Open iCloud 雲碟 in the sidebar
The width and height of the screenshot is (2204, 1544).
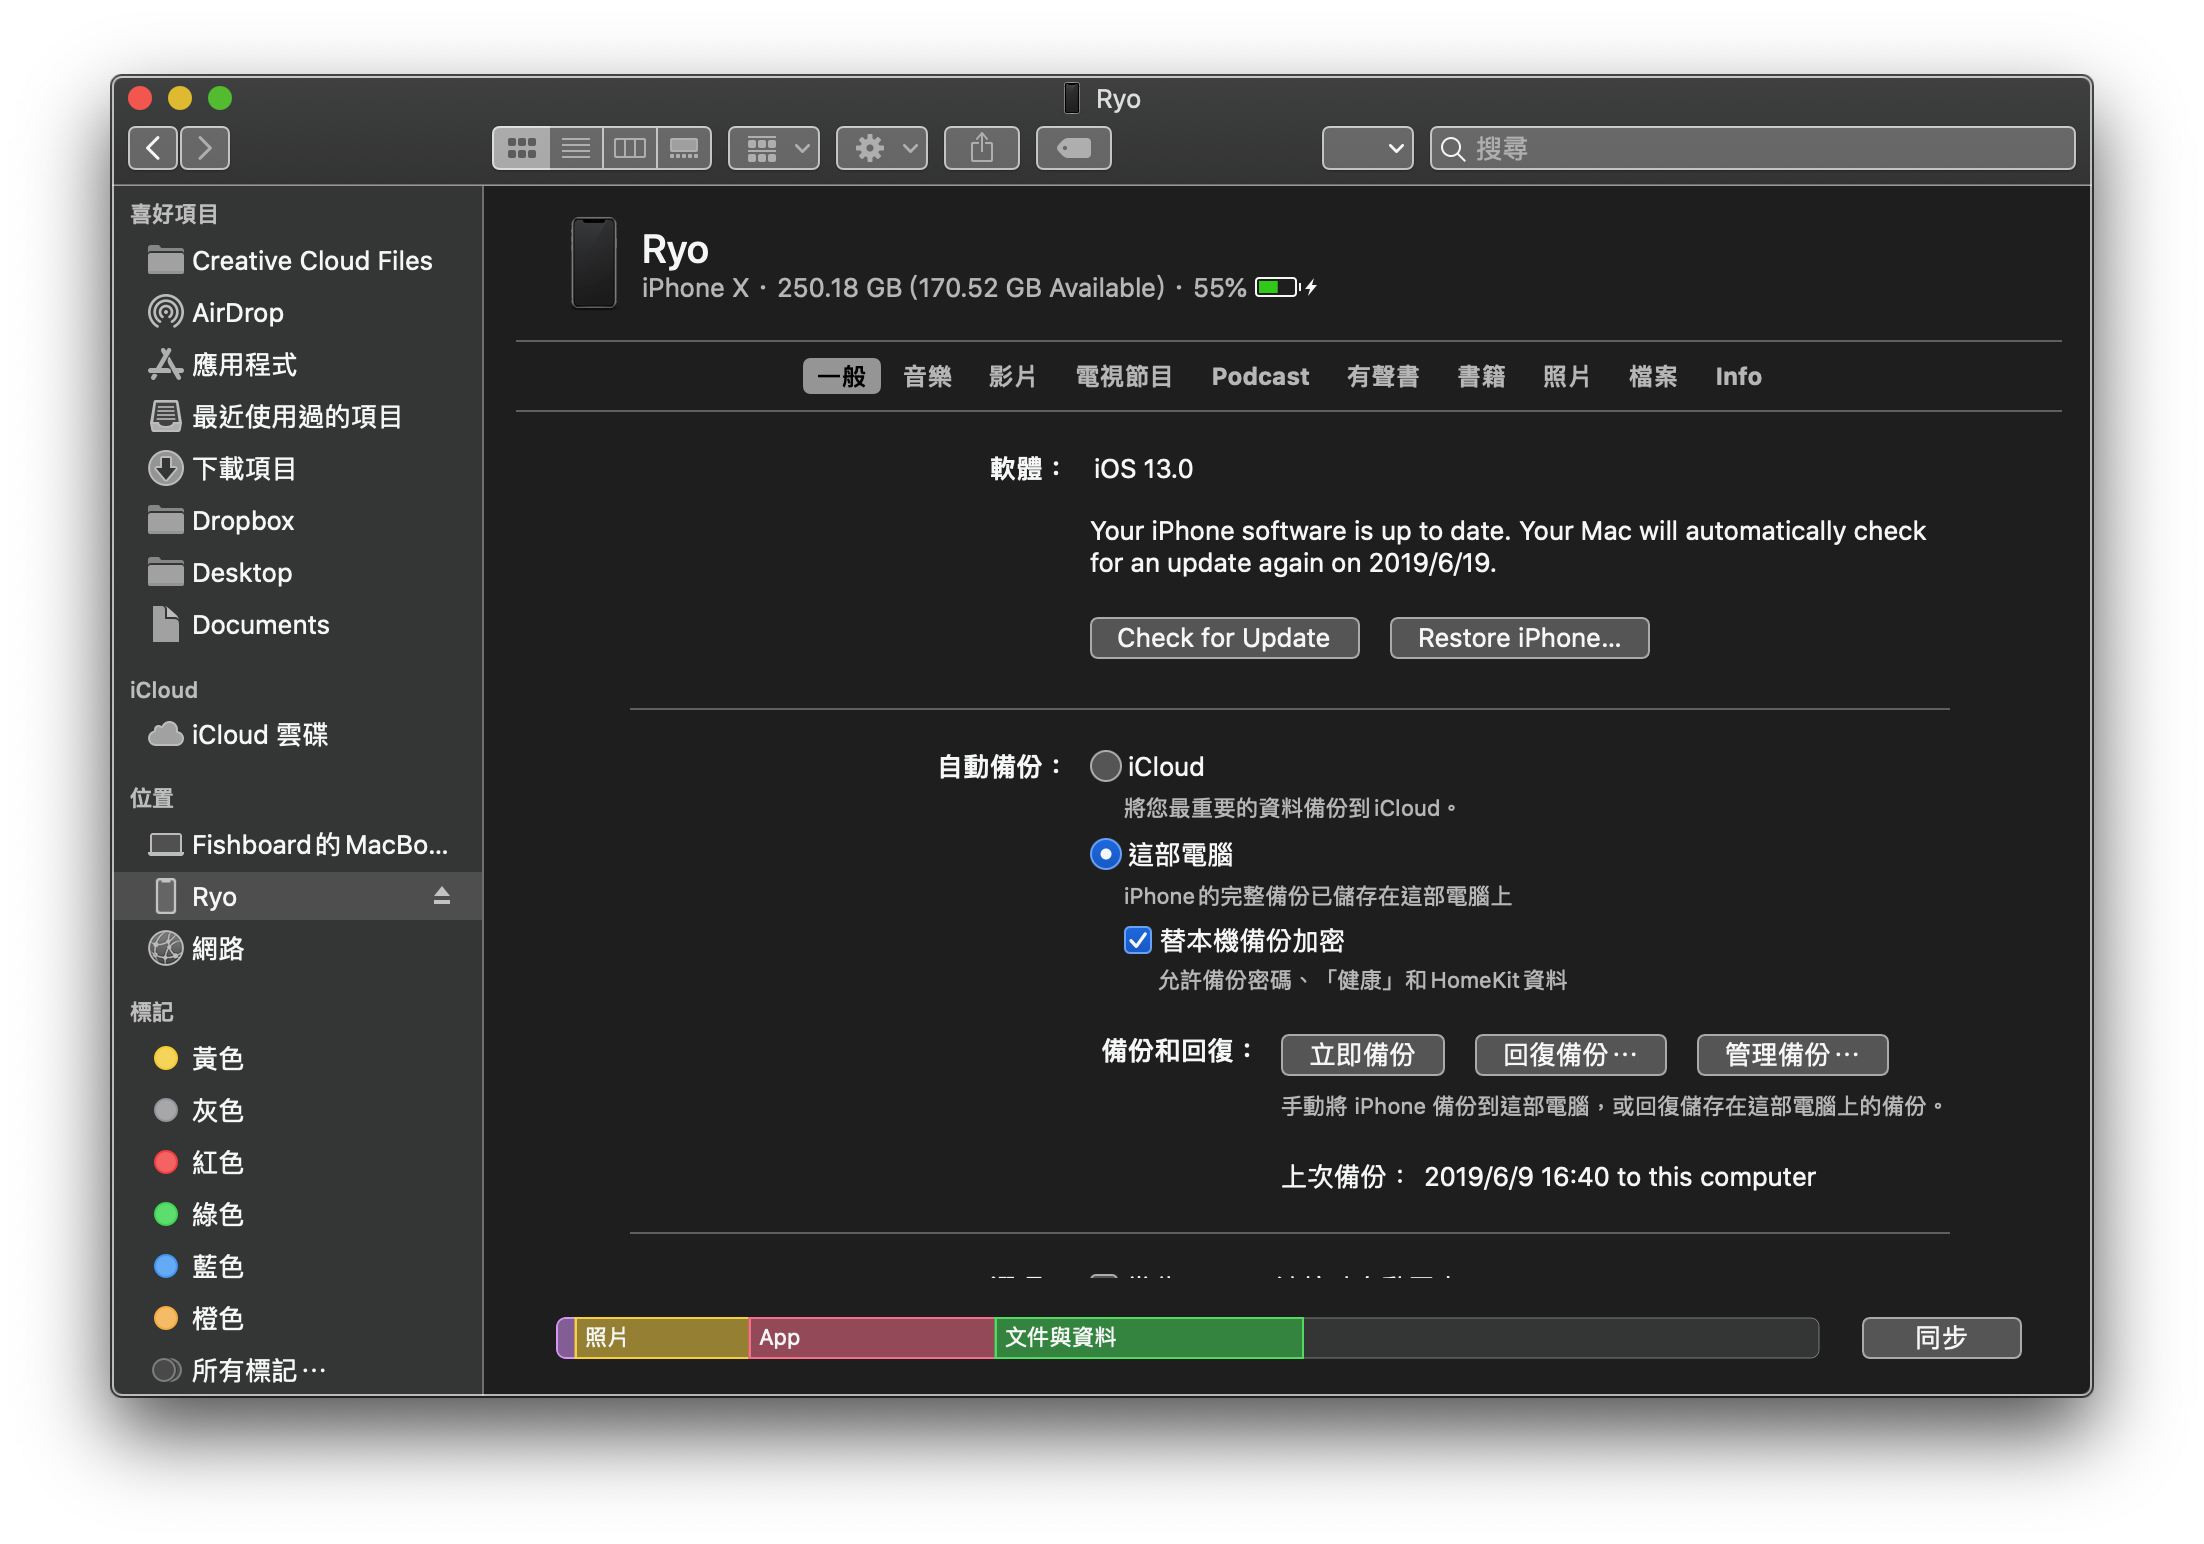(298, 735)
